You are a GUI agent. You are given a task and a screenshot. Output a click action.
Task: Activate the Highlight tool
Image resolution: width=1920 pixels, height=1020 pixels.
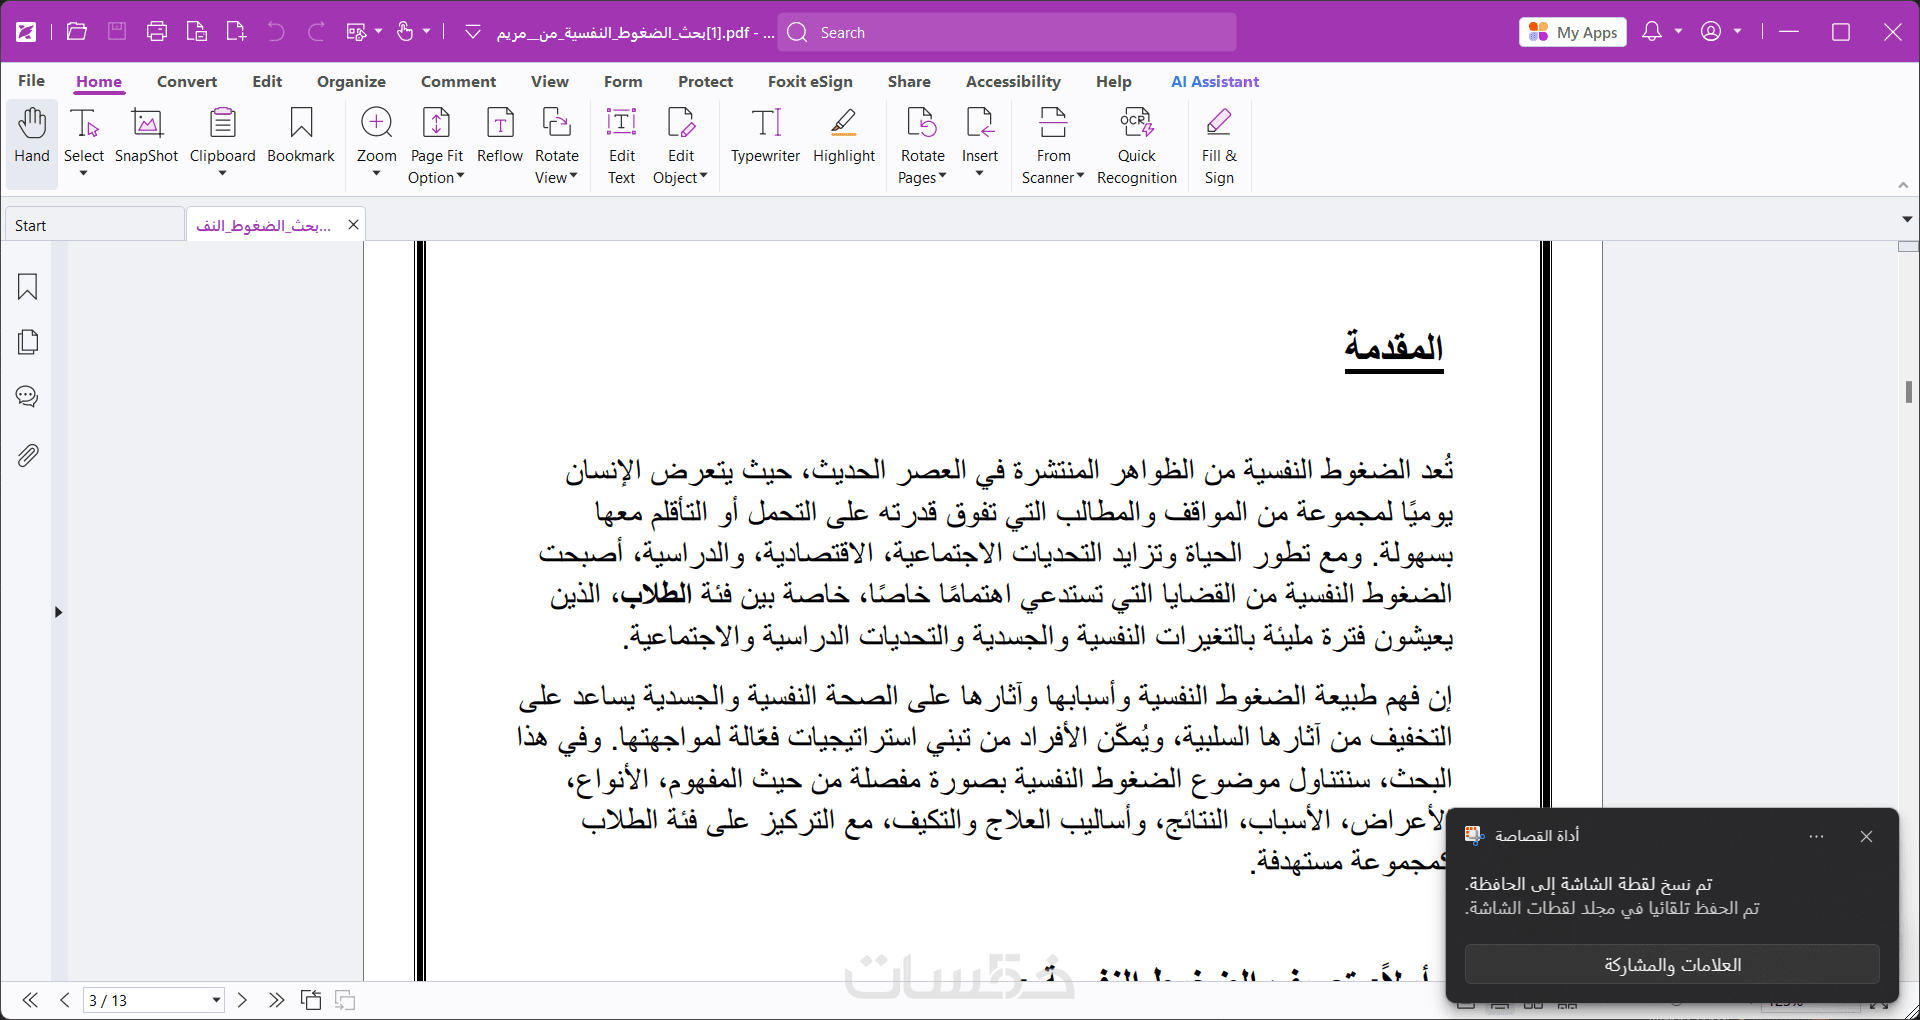coord(844,136)
